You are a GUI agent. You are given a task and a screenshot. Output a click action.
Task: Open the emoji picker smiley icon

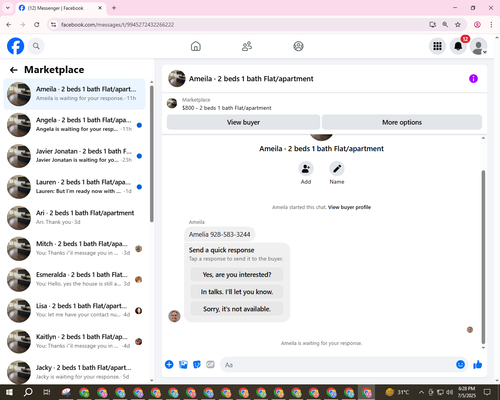pos(460,364)
